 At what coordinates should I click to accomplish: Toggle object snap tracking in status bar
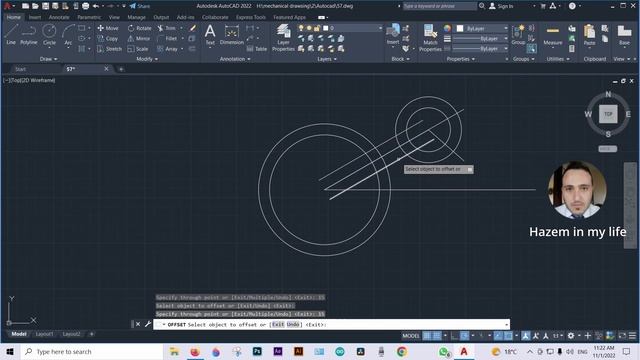tap(498, 336)
